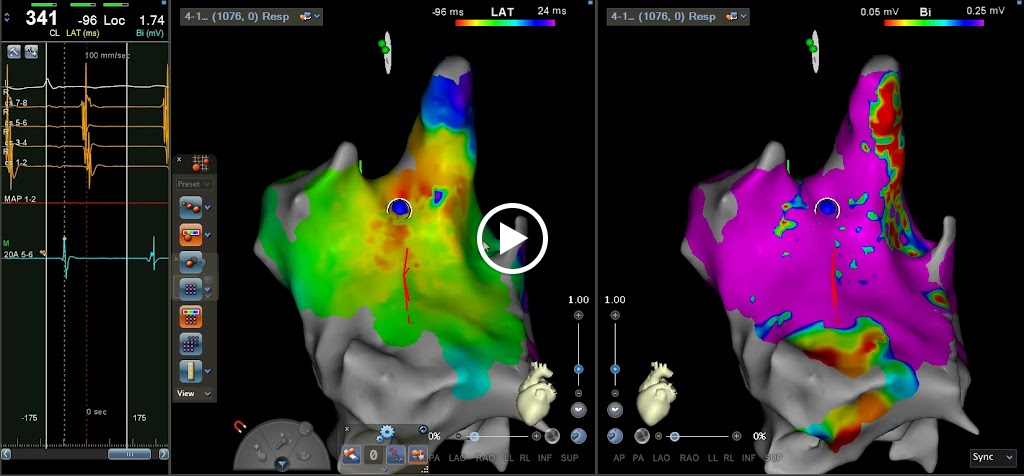
Task: Select the LL view on the right map
Action: pyautogui.click(x=712, y=458)
